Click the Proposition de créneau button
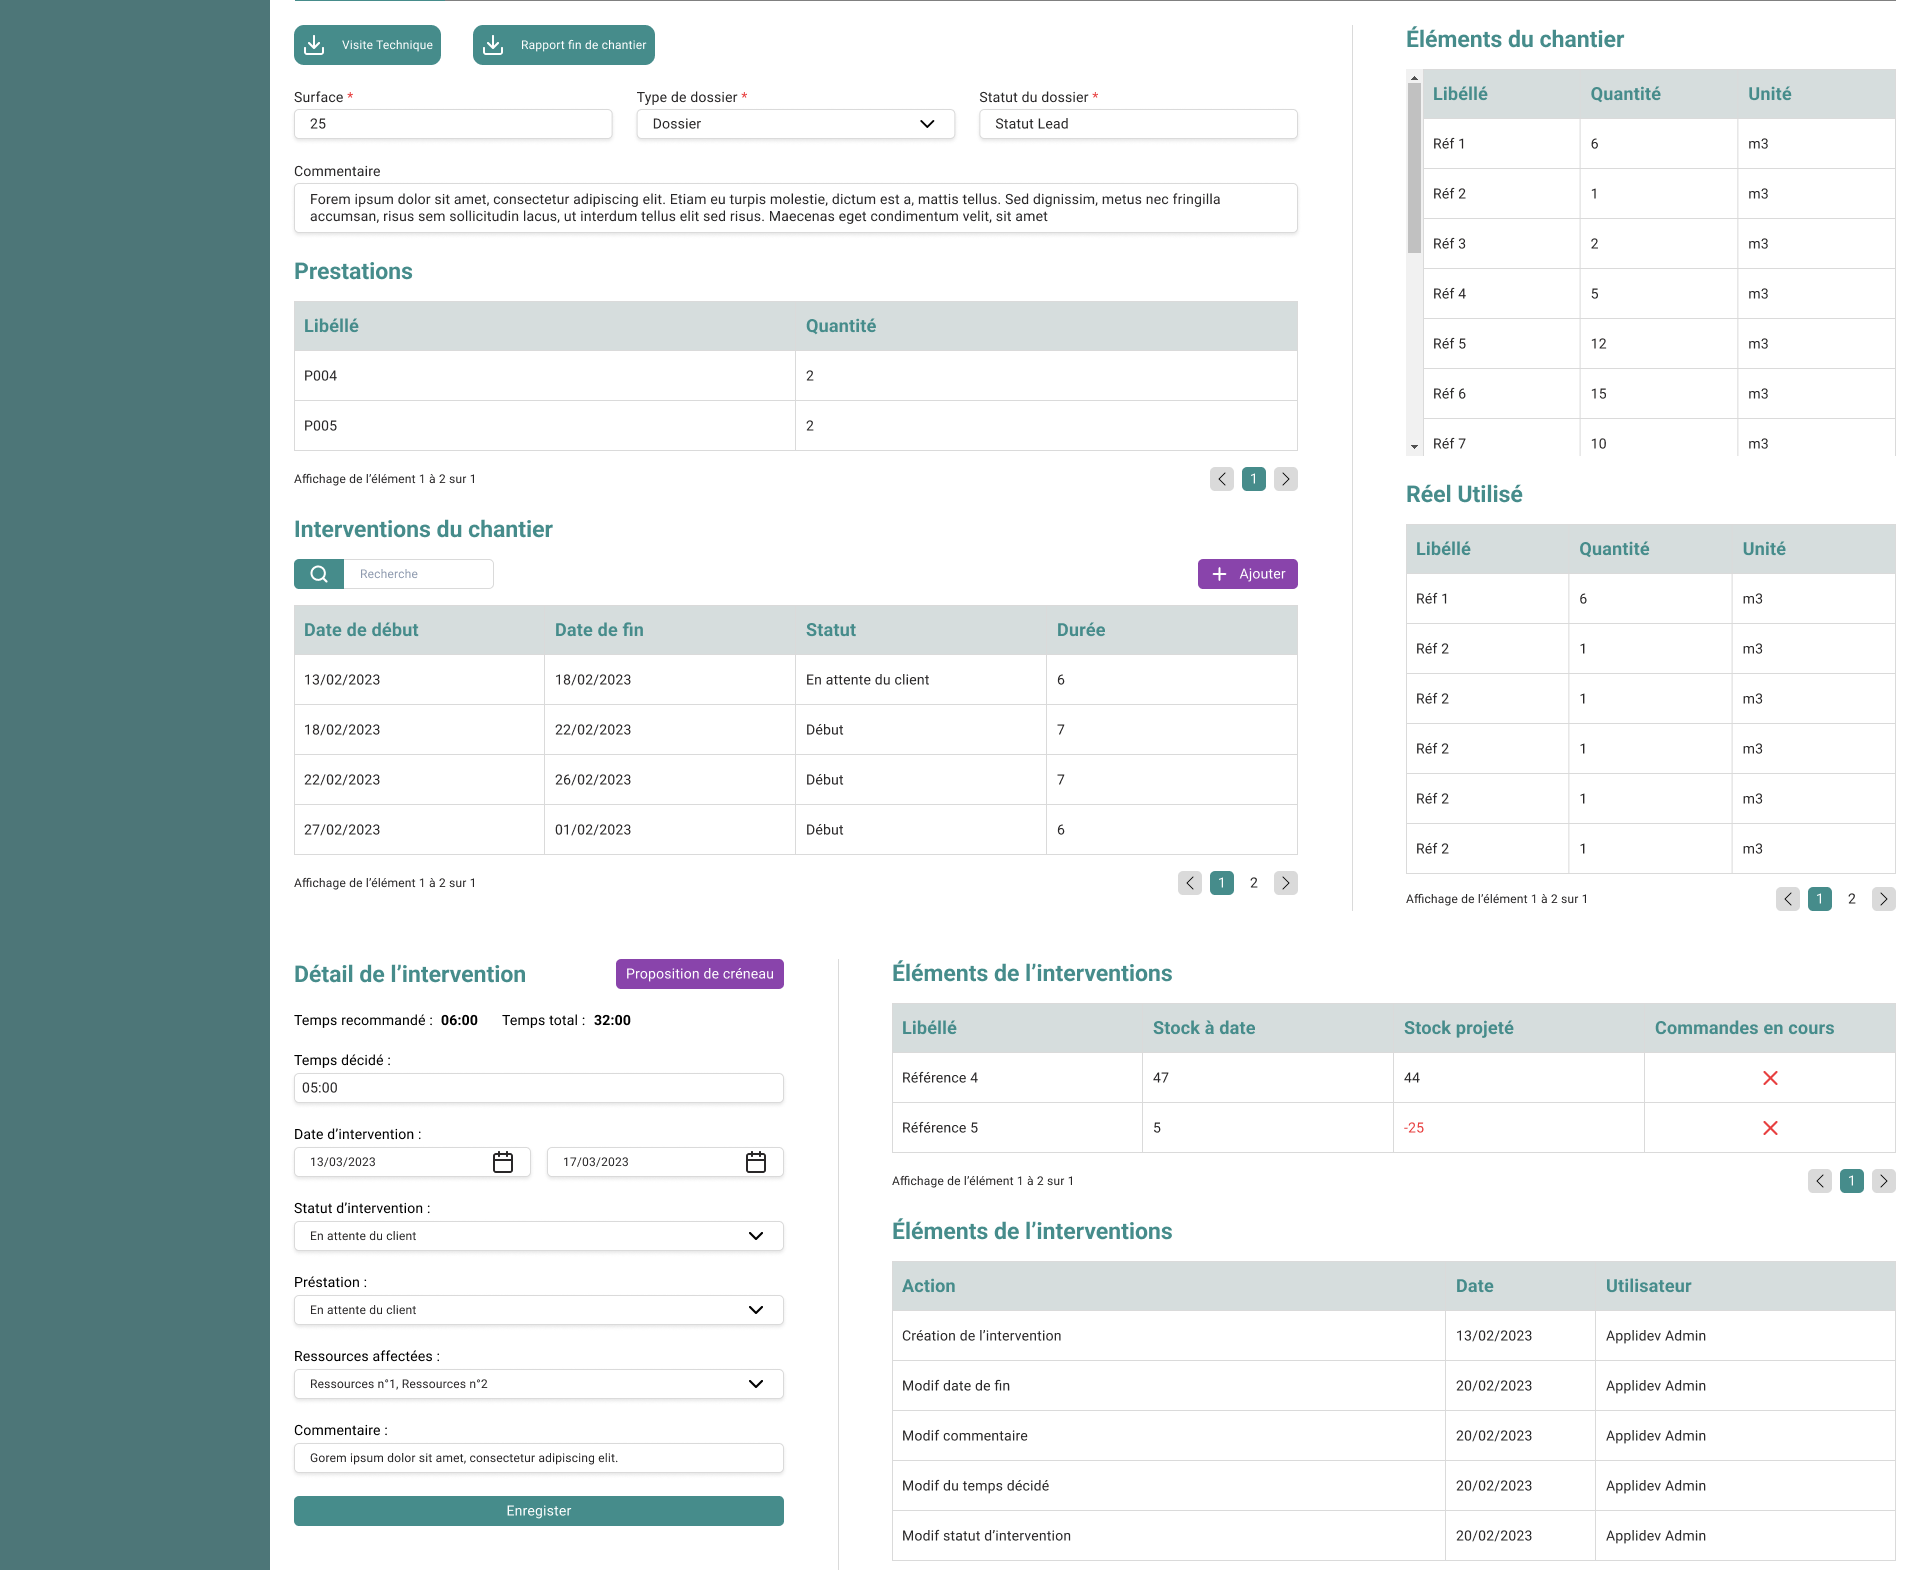 pos(700,974)
